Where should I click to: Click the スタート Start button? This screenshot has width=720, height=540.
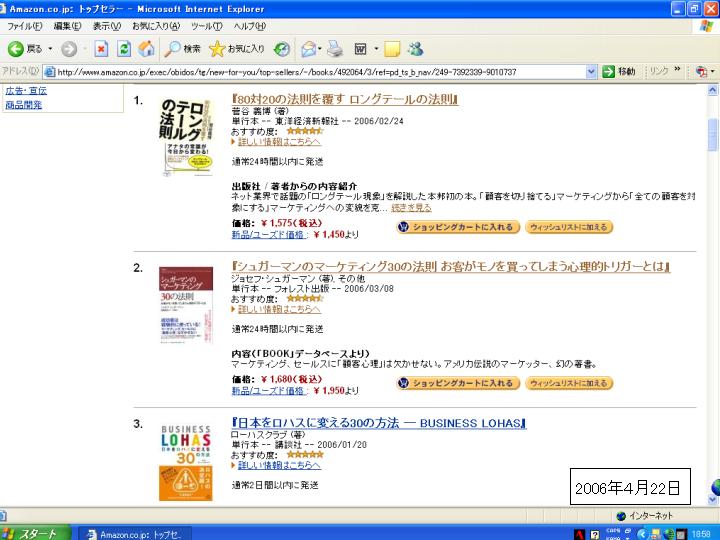[35, 533]
